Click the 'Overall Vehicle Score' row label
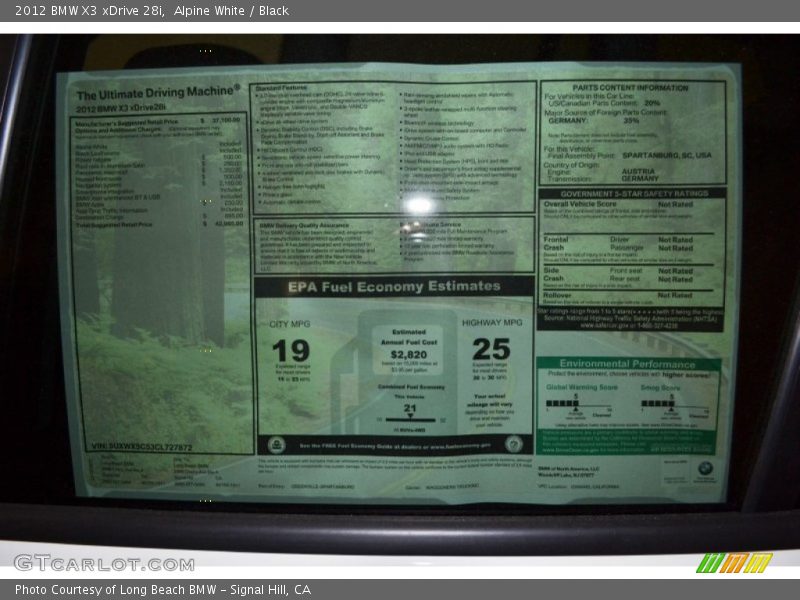 [580, 204]
